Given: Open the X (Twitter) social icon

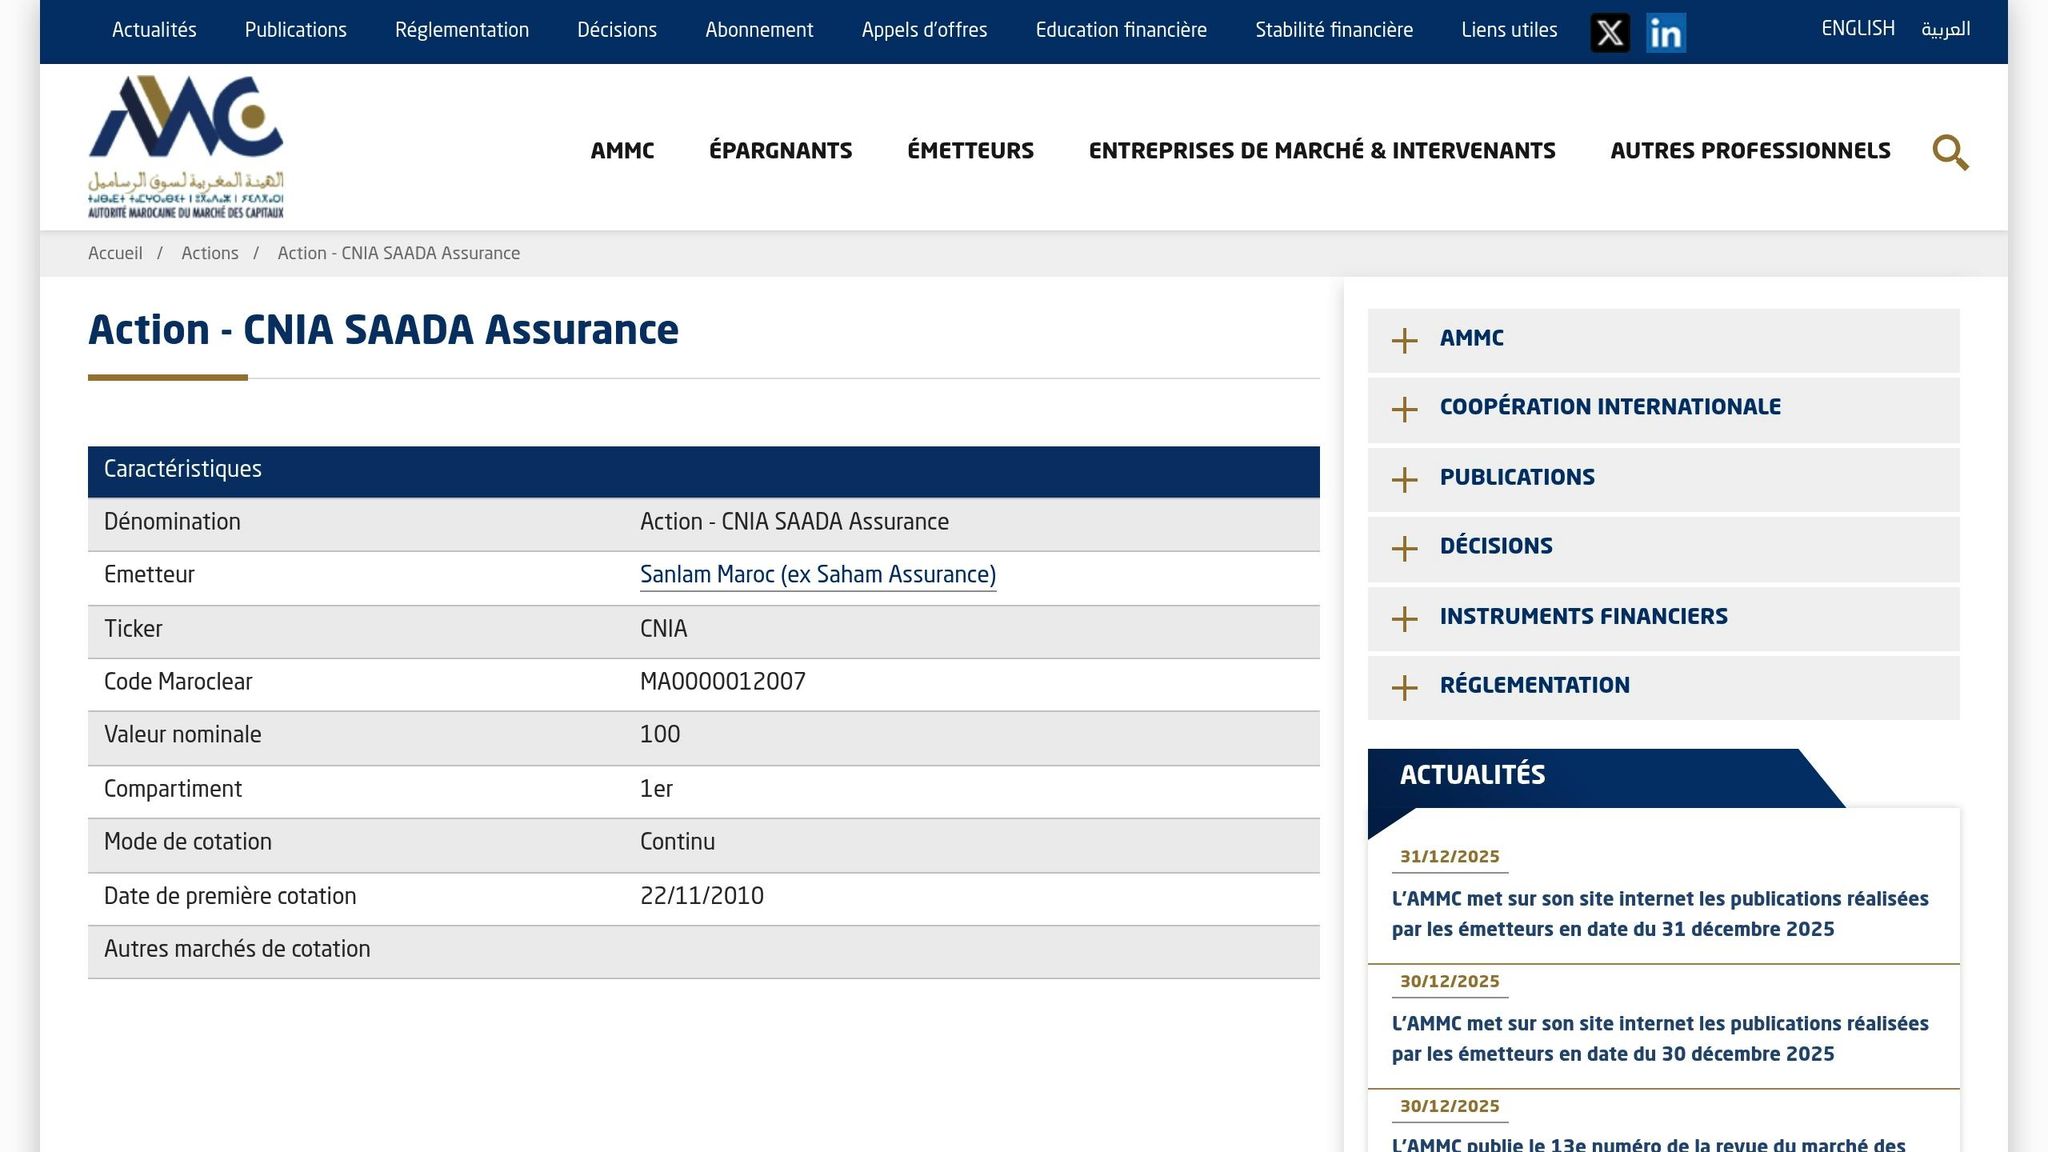Looking at the screenshot, I should 1609,33.
